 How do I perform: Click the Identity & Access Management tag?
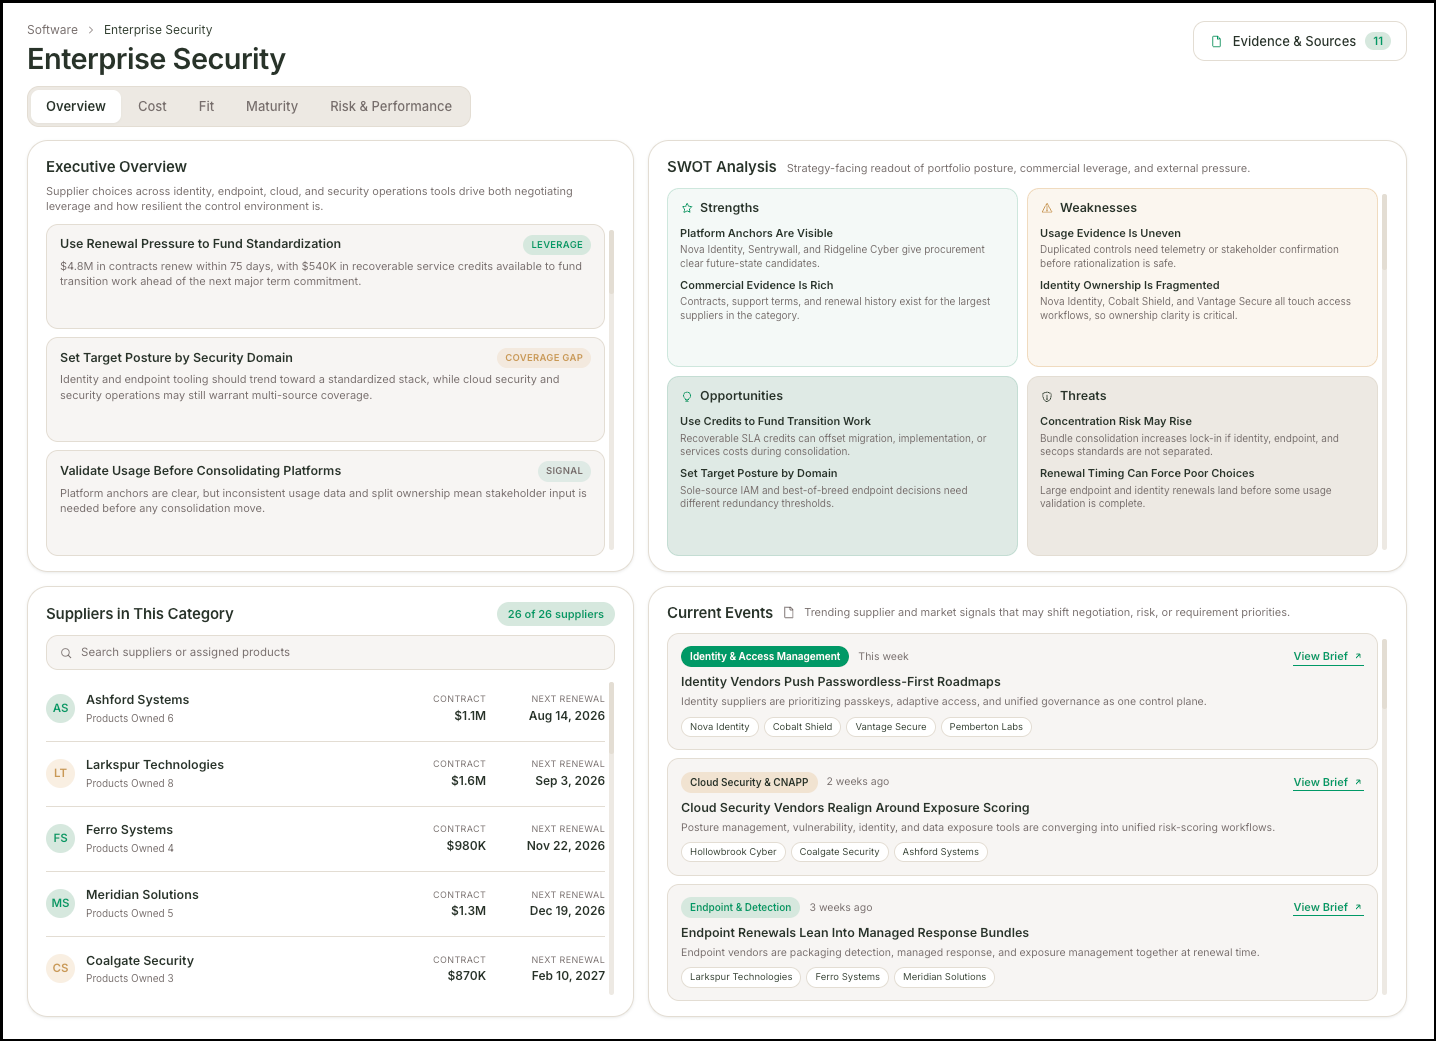(x=765, y=657)
